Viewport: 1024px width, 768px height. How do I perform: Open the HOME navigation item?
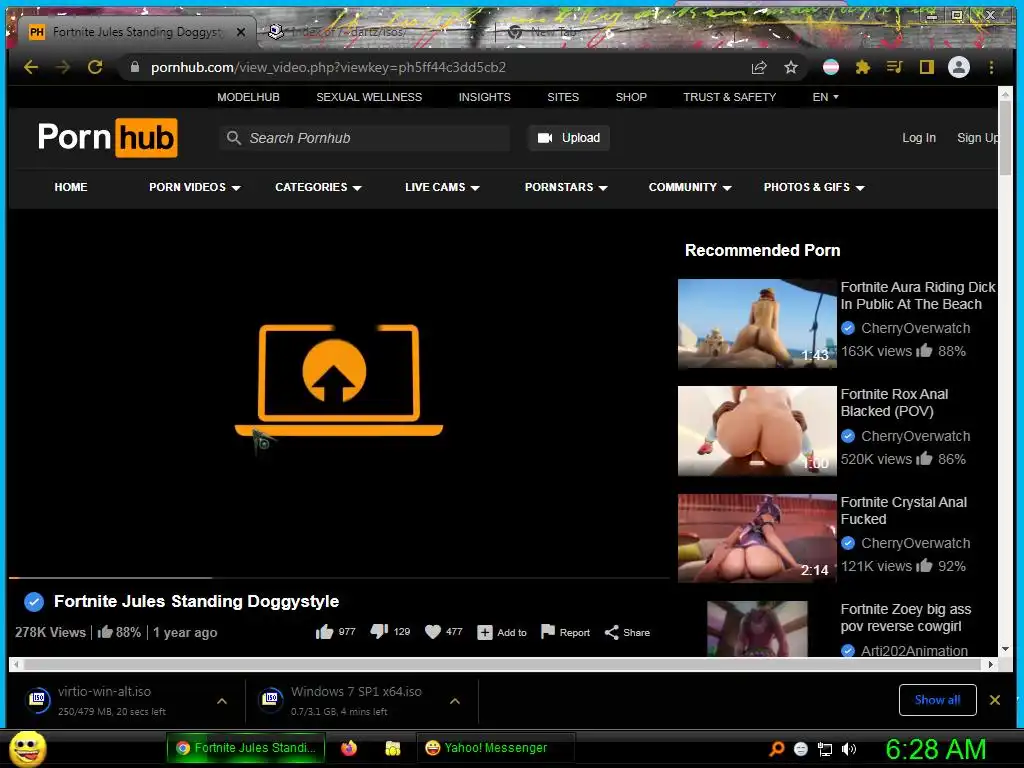point(71,187)
